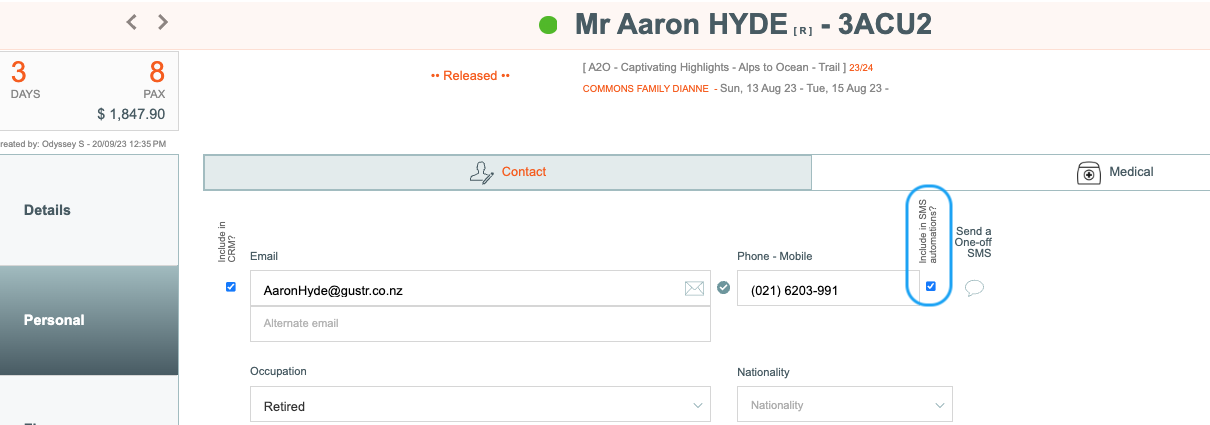Switch to the Medical tab
This screenshot has height=425, width=1210.
pos(1010,172)
